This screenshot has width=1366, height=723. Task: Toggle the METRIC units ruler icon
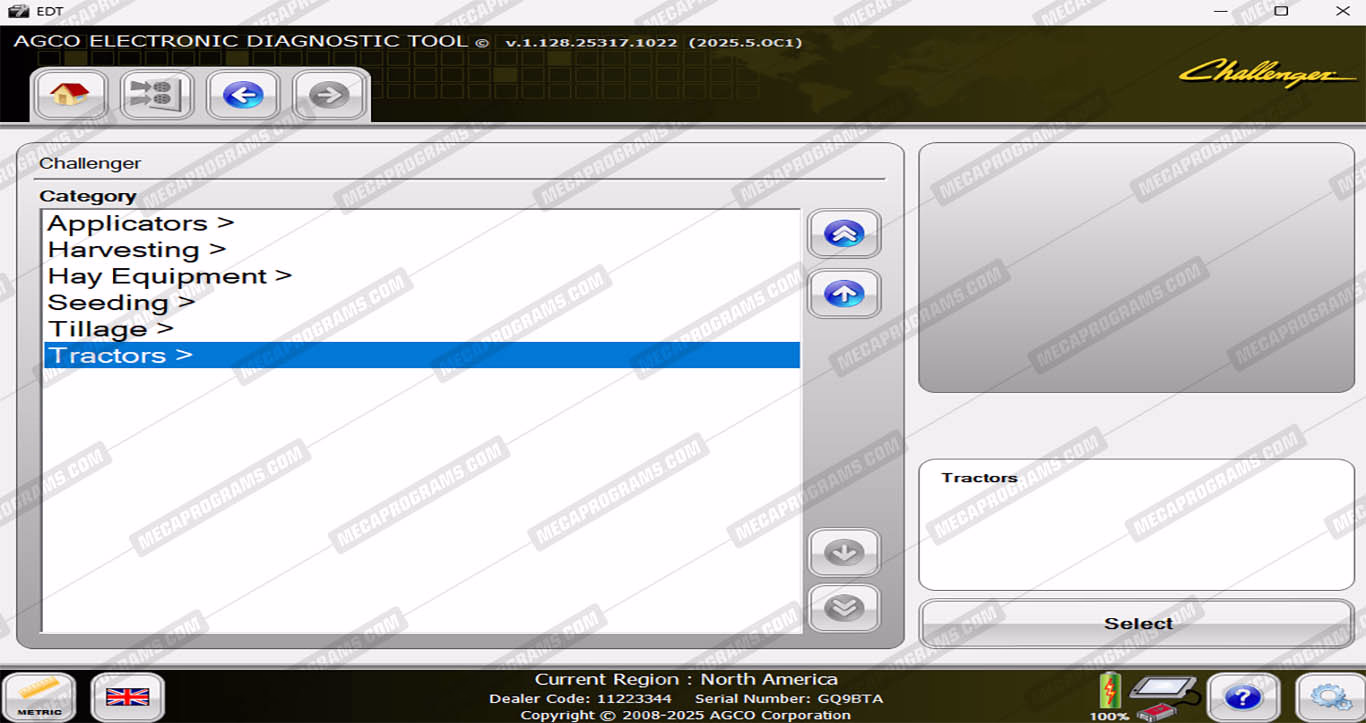click(40, 697)
